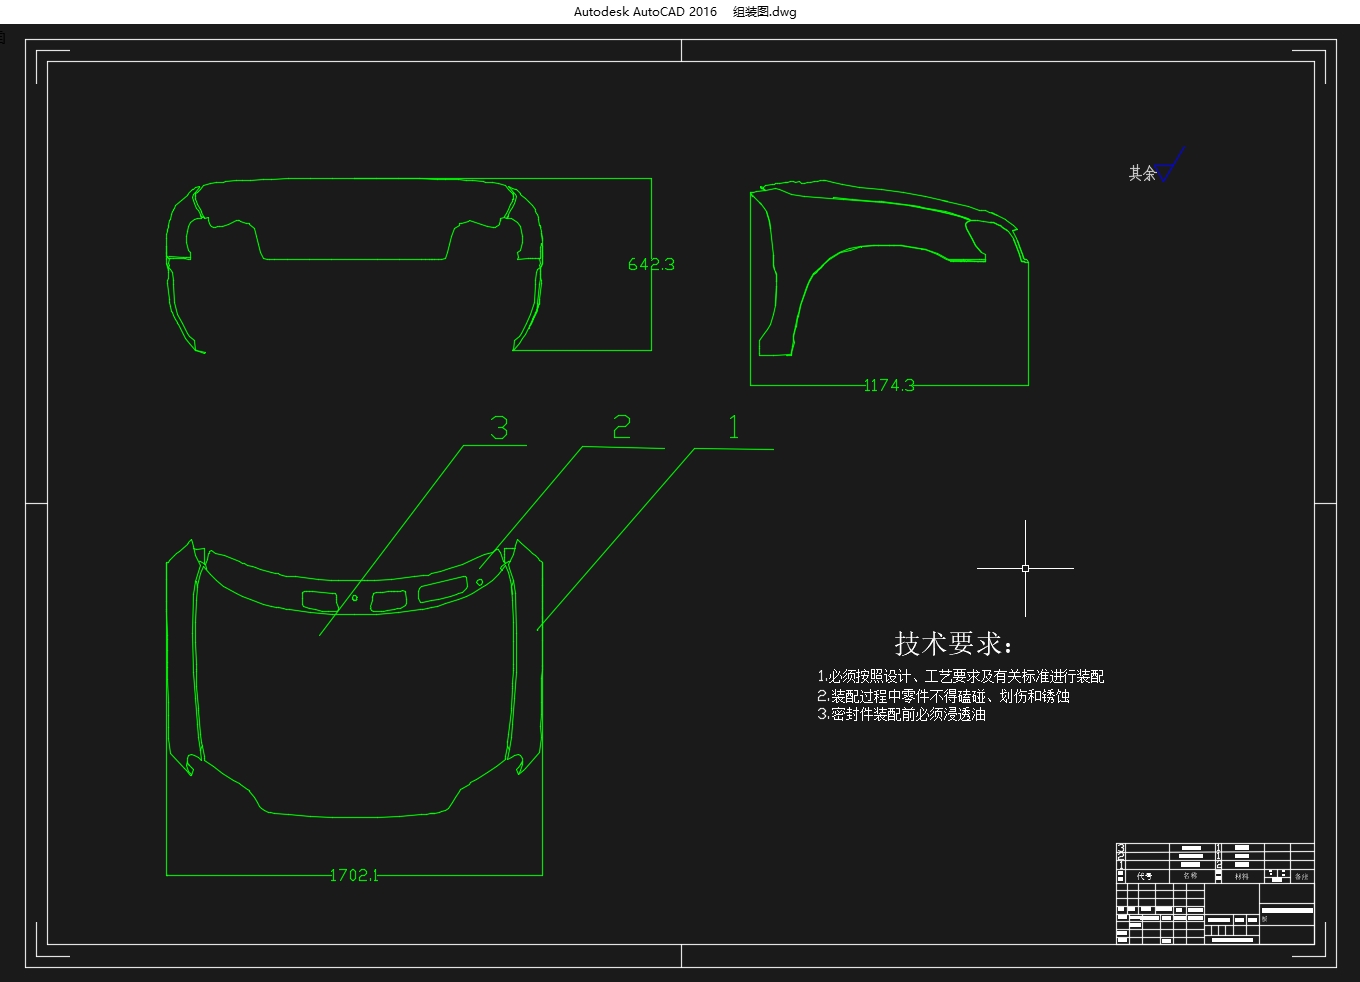Select callout number 2
The image size is (1360, 982).
click(622, 427)
